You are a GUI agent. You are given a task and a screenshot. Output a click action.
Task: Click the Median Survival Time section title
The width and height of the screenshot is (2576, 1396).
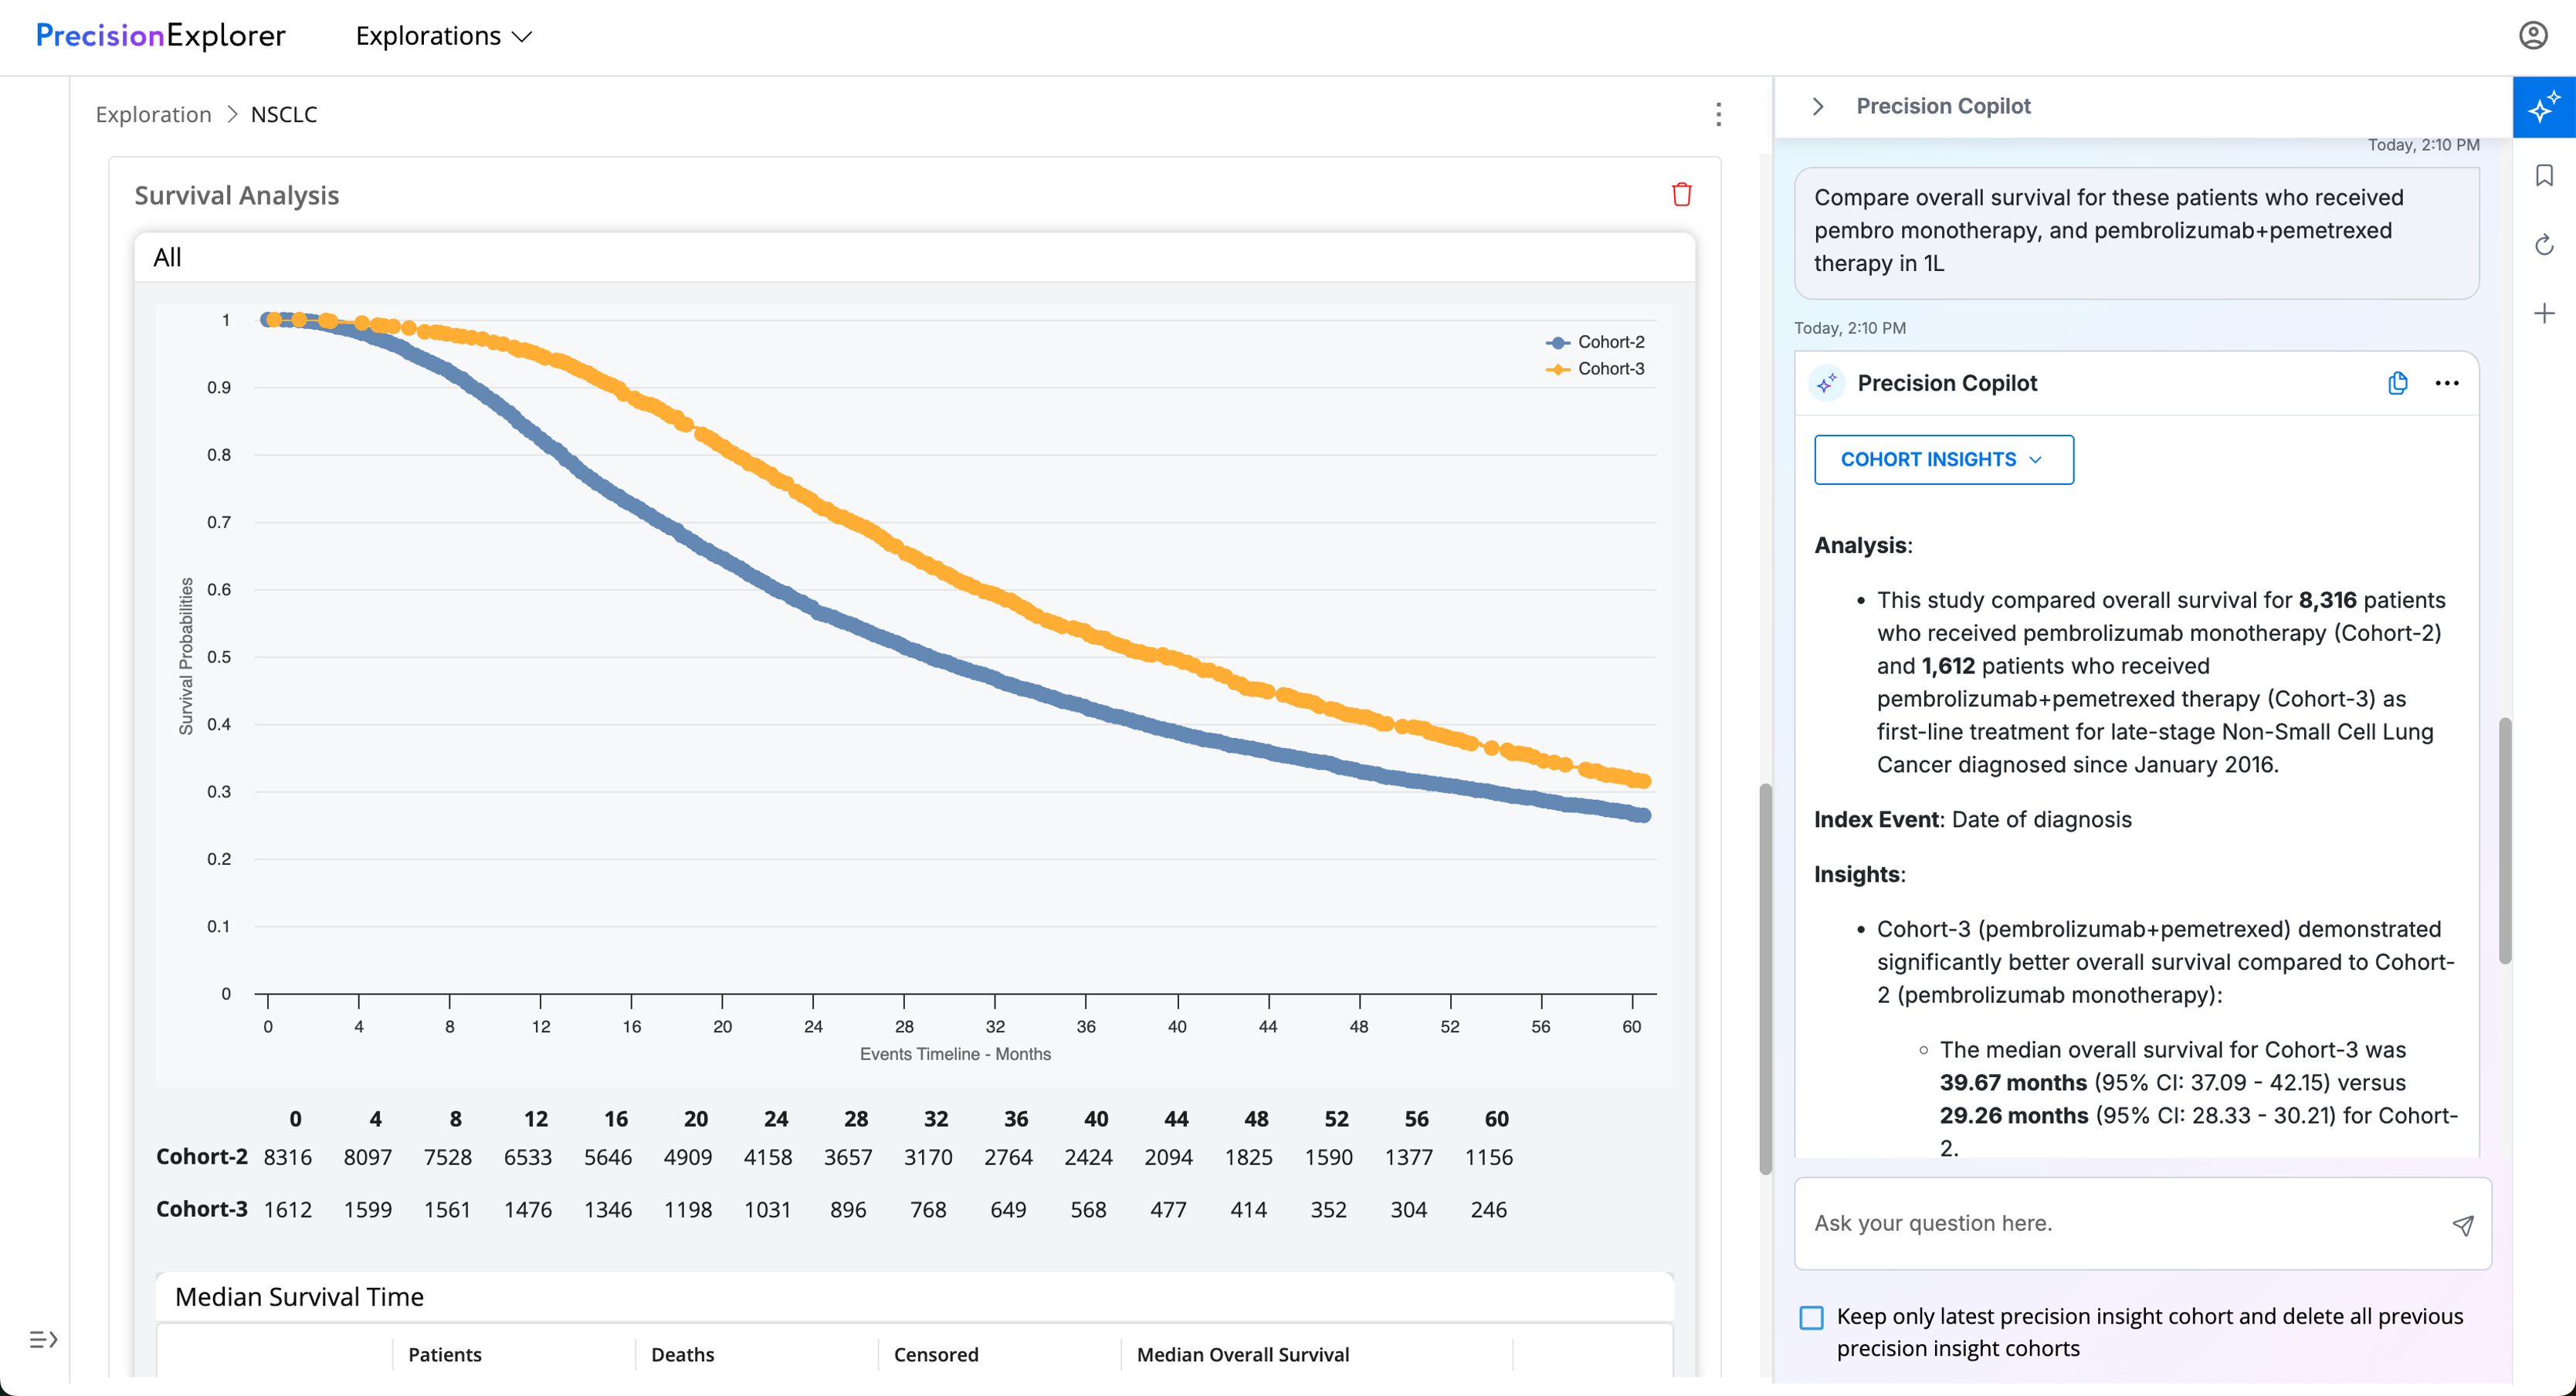(299, 1297)
